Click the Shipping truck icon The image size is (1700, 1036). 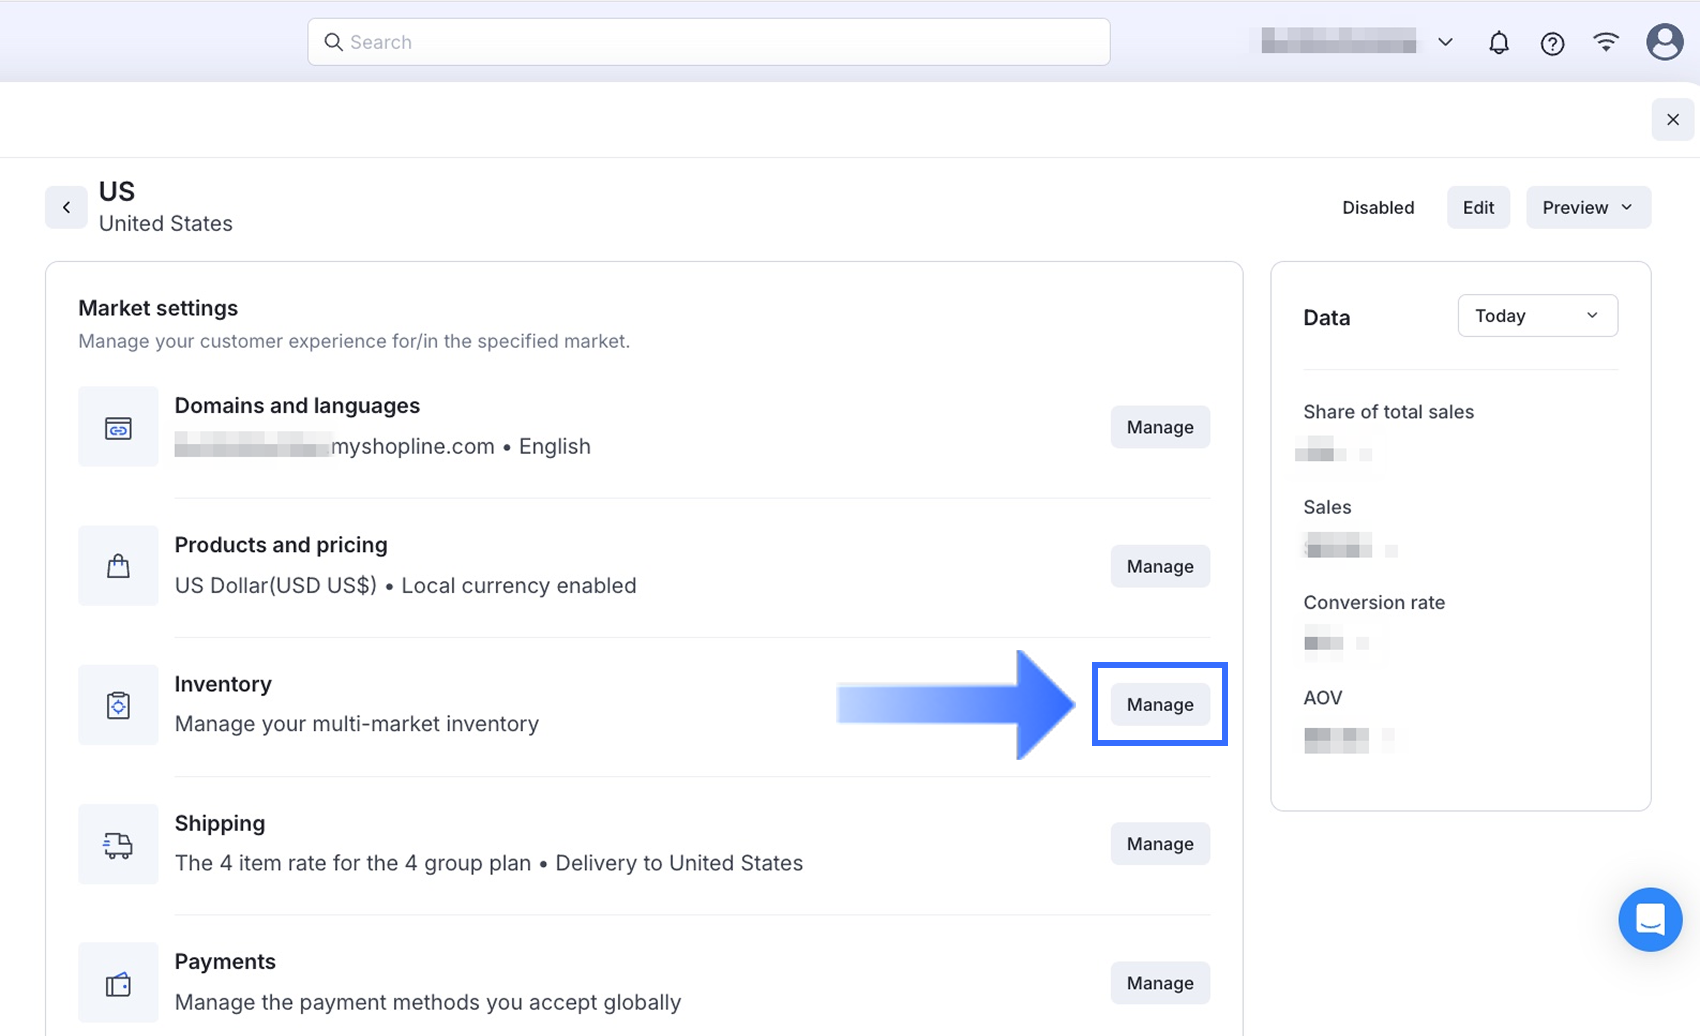118,845
